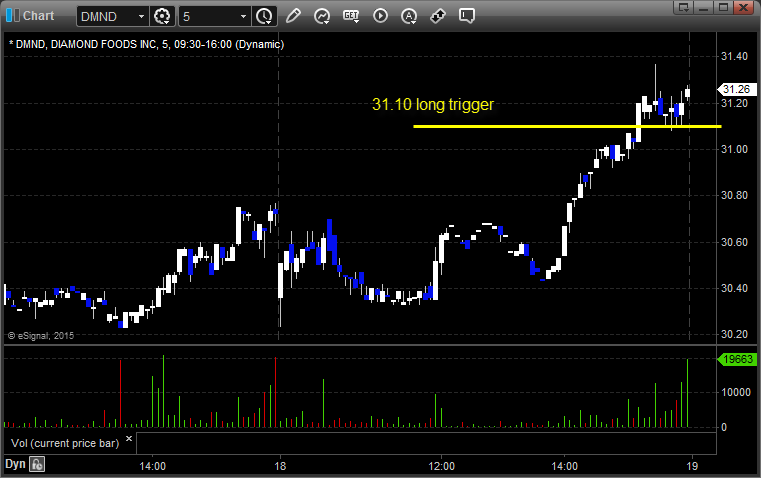Click the '18' date label on time axis
The image size is (761, 478).
tap(280, 466)
